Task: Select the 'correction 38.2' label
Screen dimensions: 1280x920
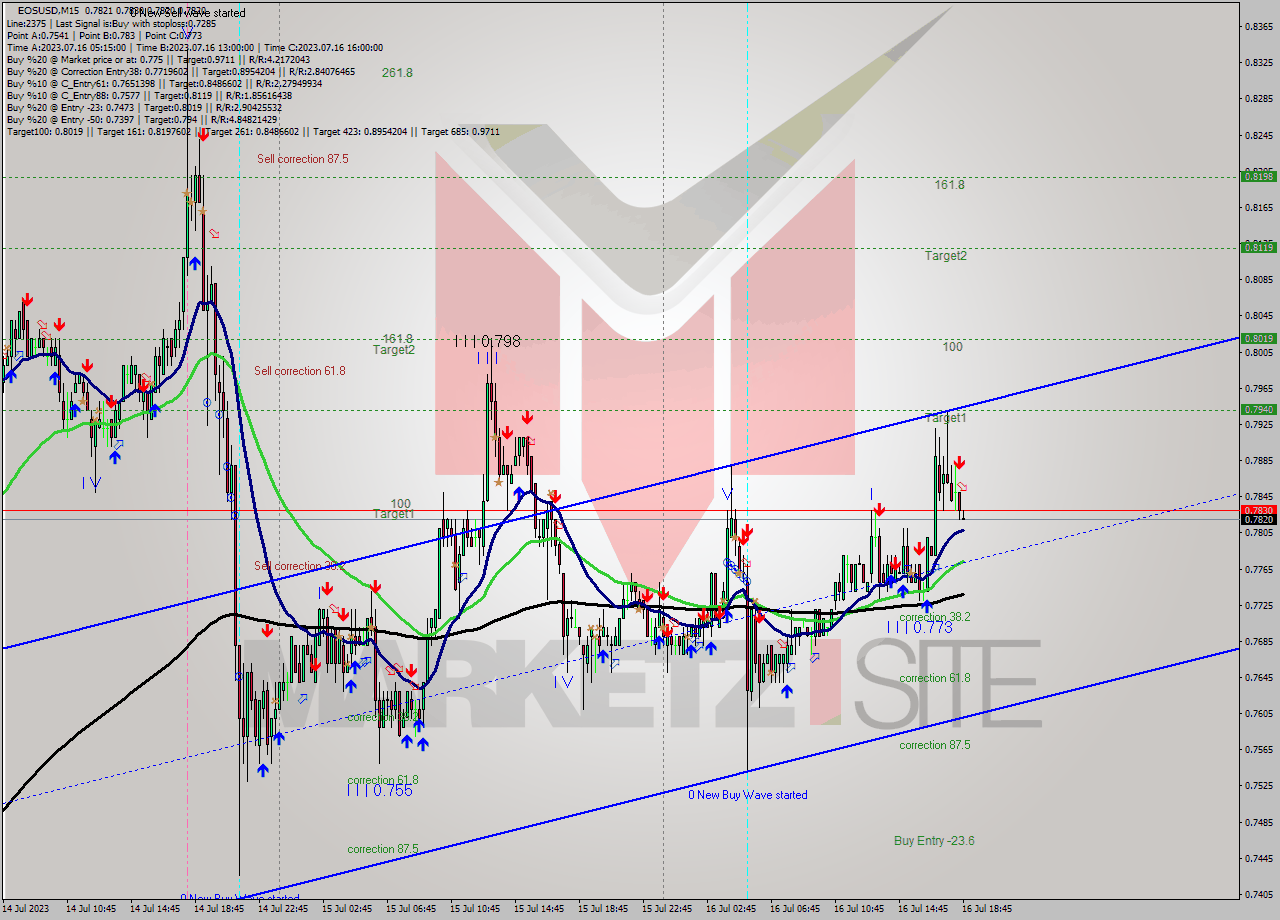Action: click(x=934, y=617)
